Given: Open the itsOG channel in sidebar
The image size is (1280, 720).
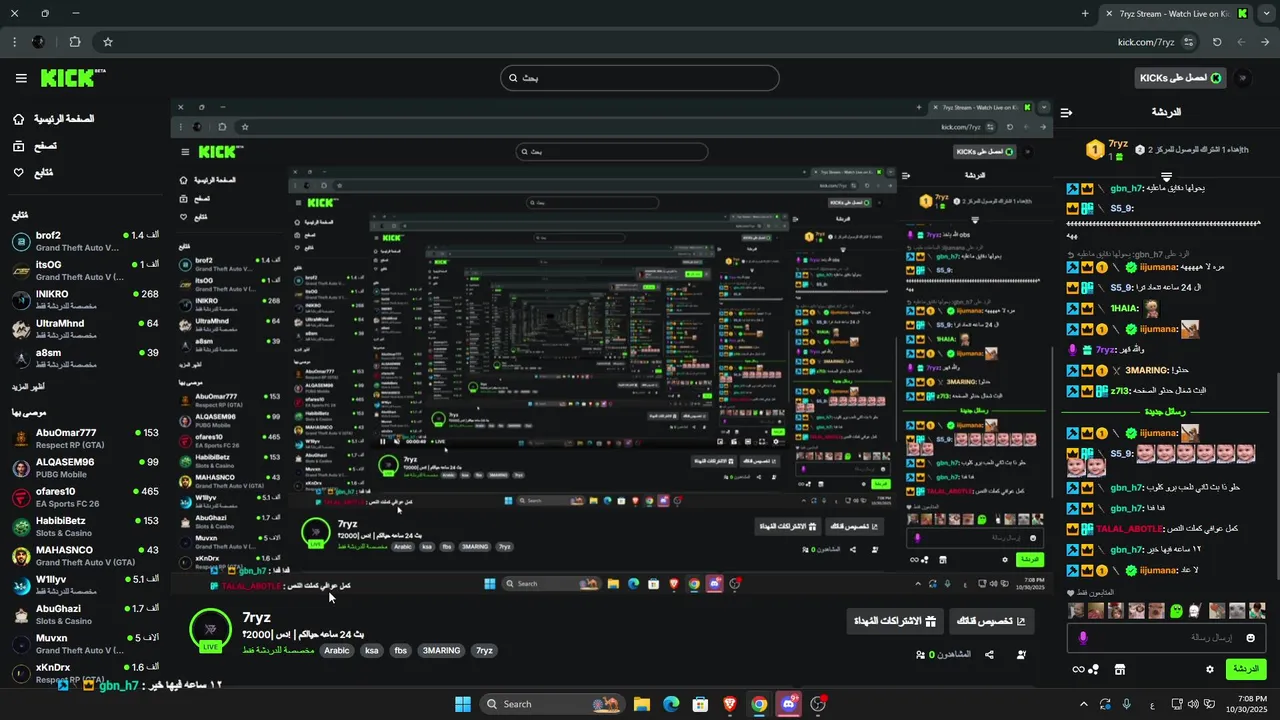Looking at the screenshot, I should click(85, 270).
